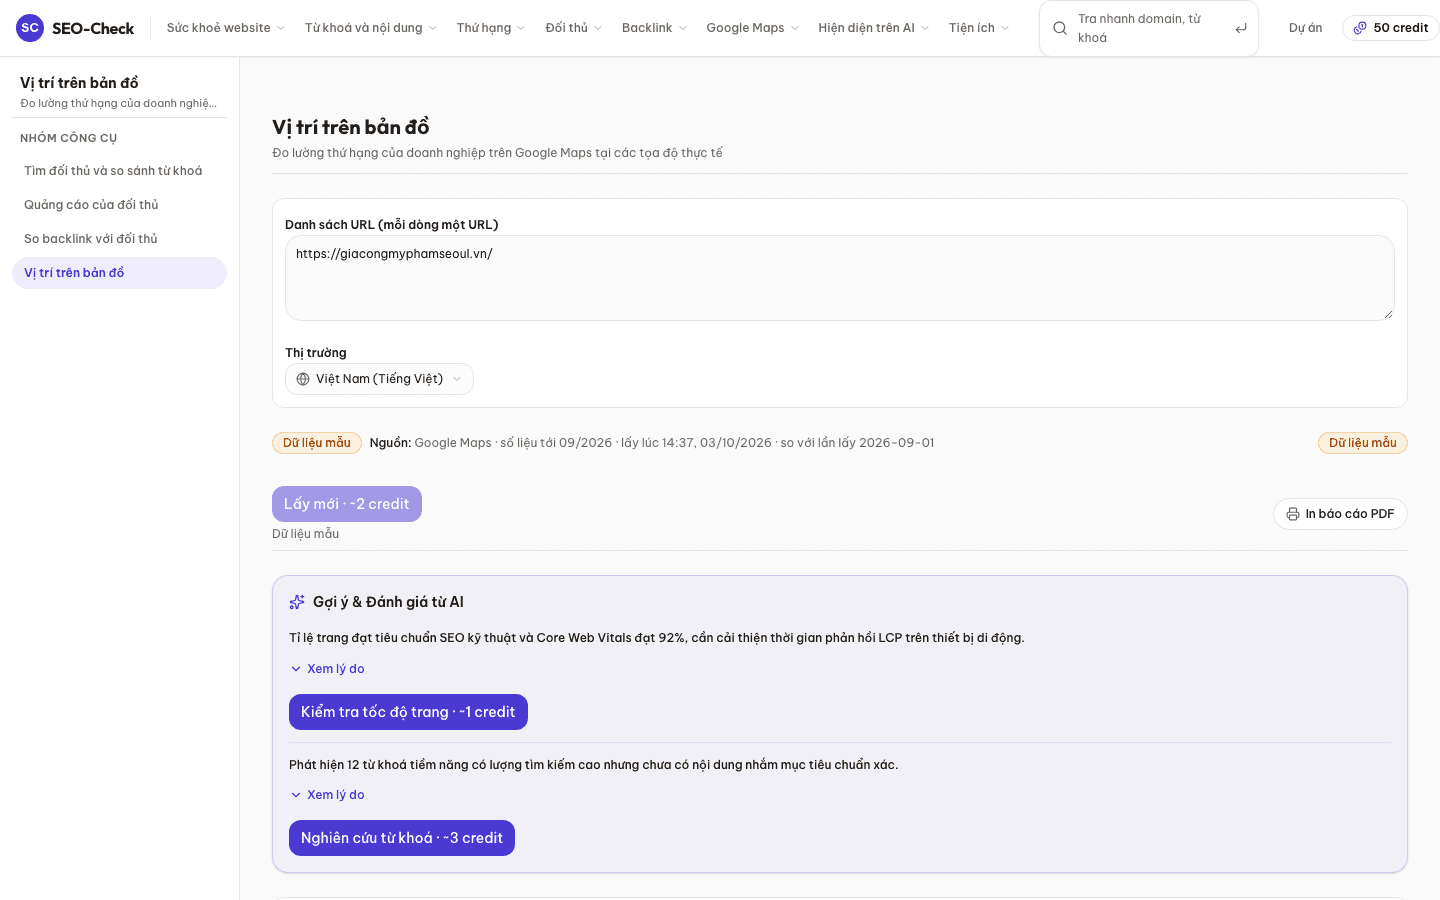Click Kiểm tra tốc độ trang button
Viewport: 1440px width, 900px height.
click(x=408, y=712)
